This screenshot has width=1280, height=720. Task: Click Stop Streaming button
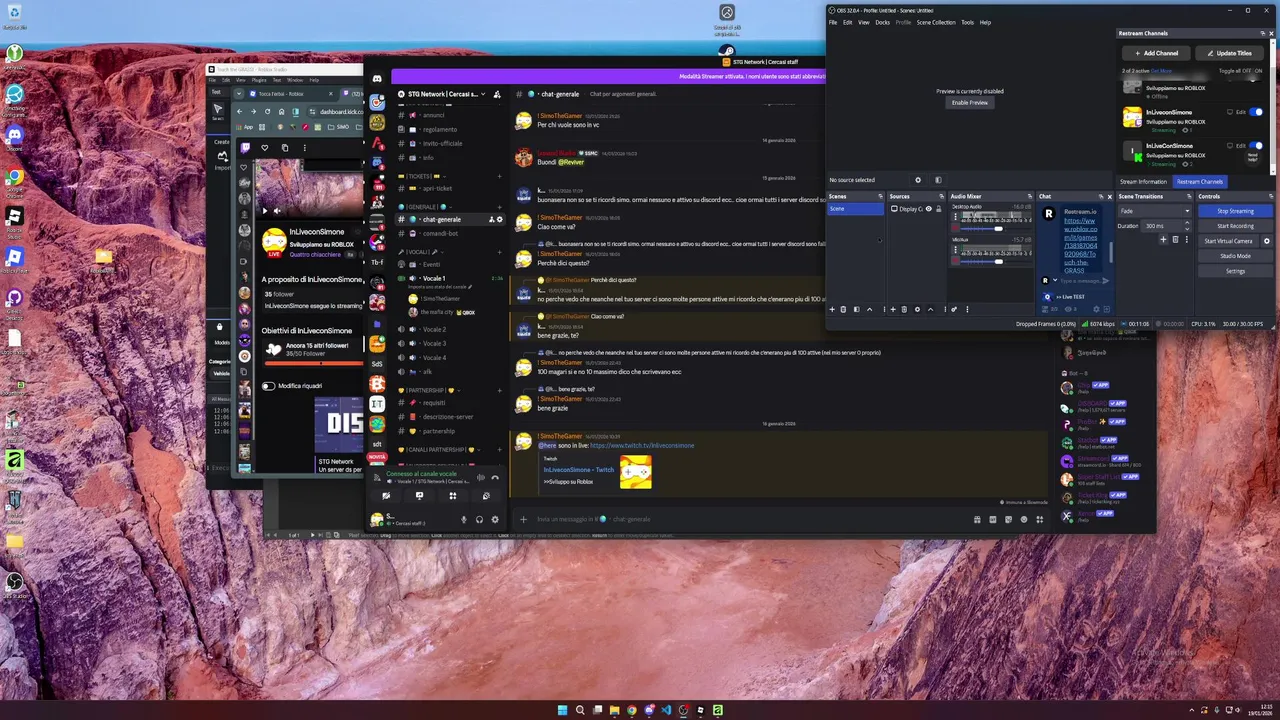pyautogui.click(x=1235, y=211)
